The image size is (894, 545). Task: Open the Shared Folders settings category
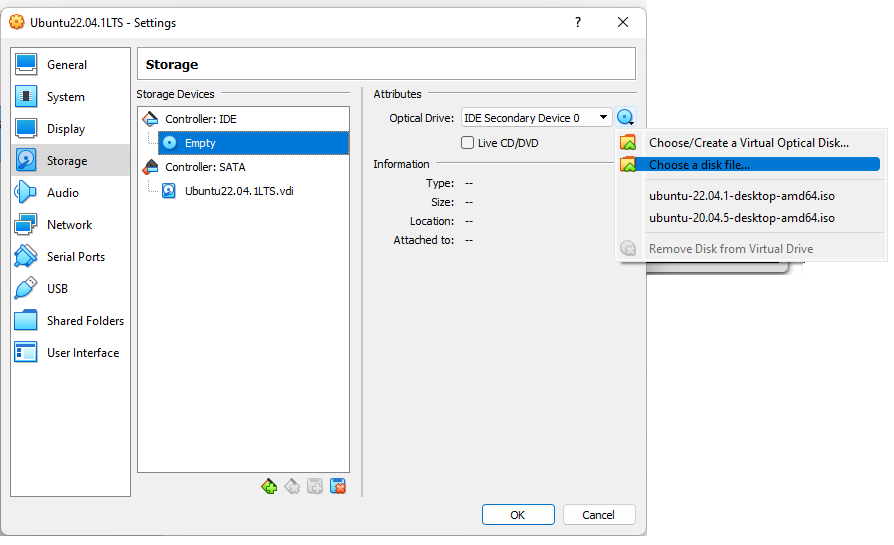pos(85,321)
